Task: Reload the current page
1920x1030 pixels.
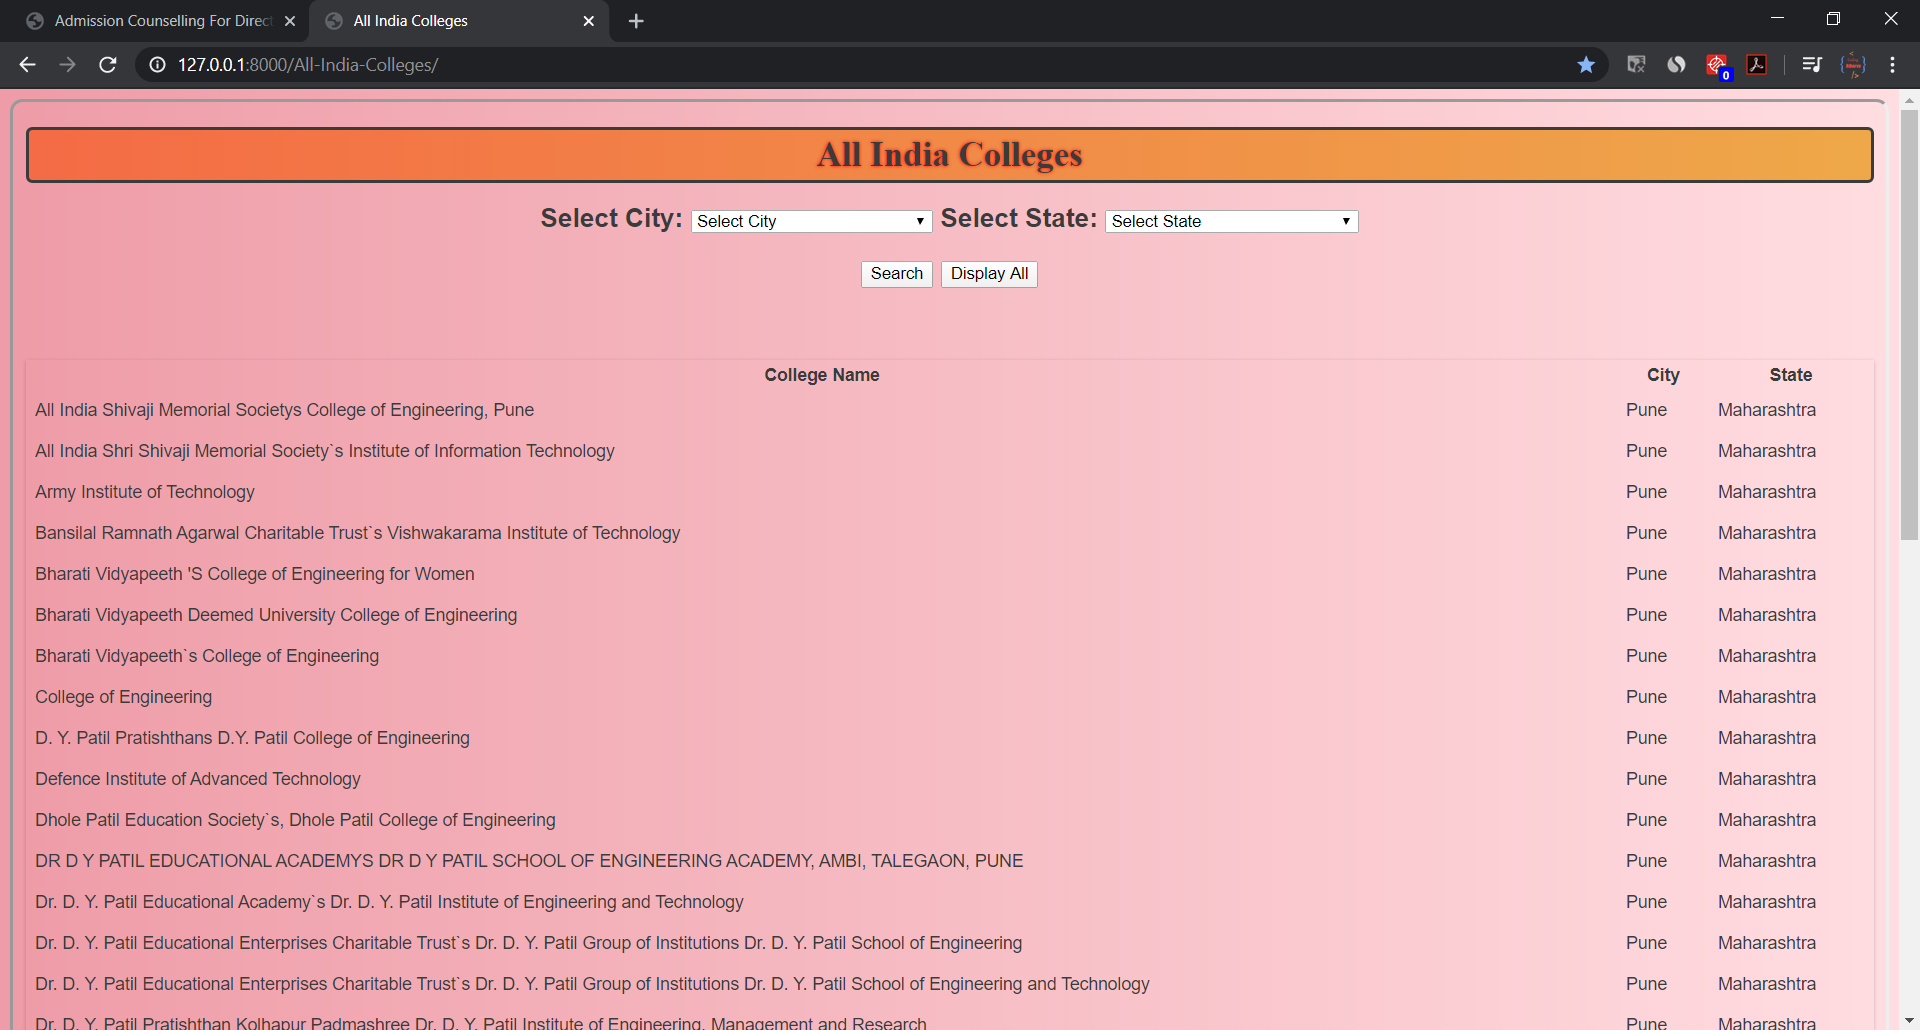Action: point(108,65)
